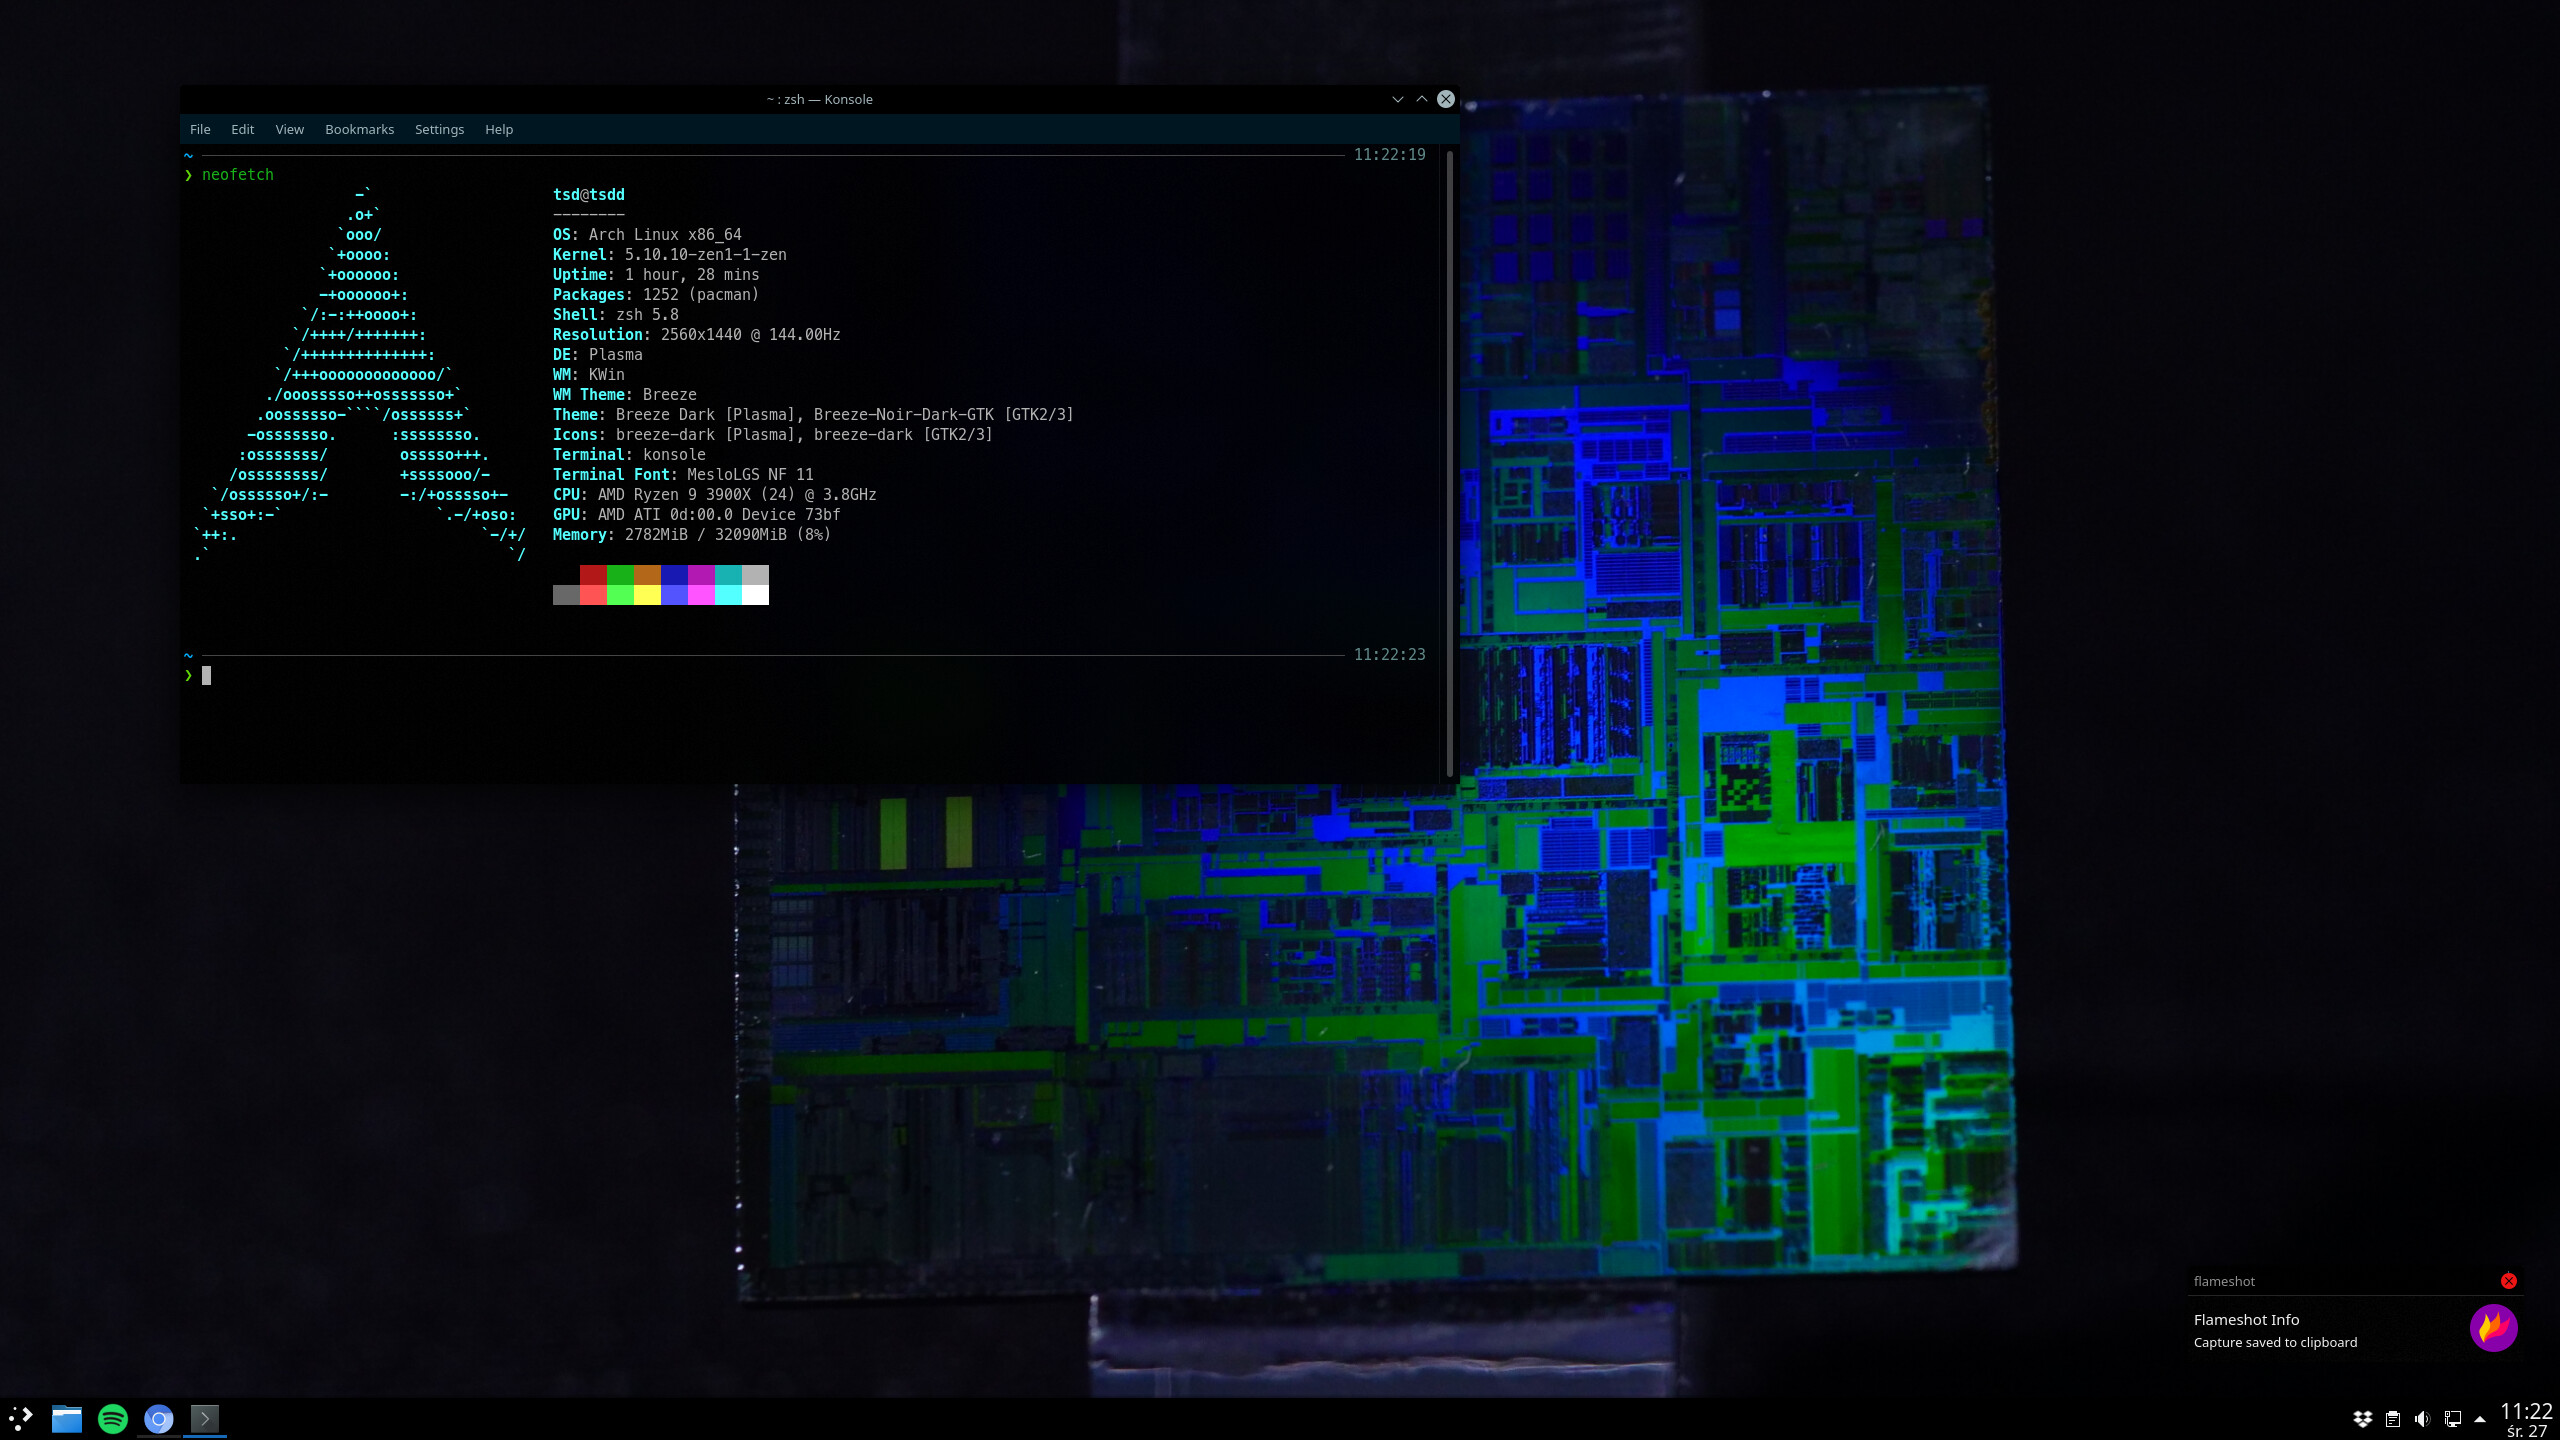
Task: Click the 'Uptime: 1 hour, 28 mins' line
Action: (656, 274)
